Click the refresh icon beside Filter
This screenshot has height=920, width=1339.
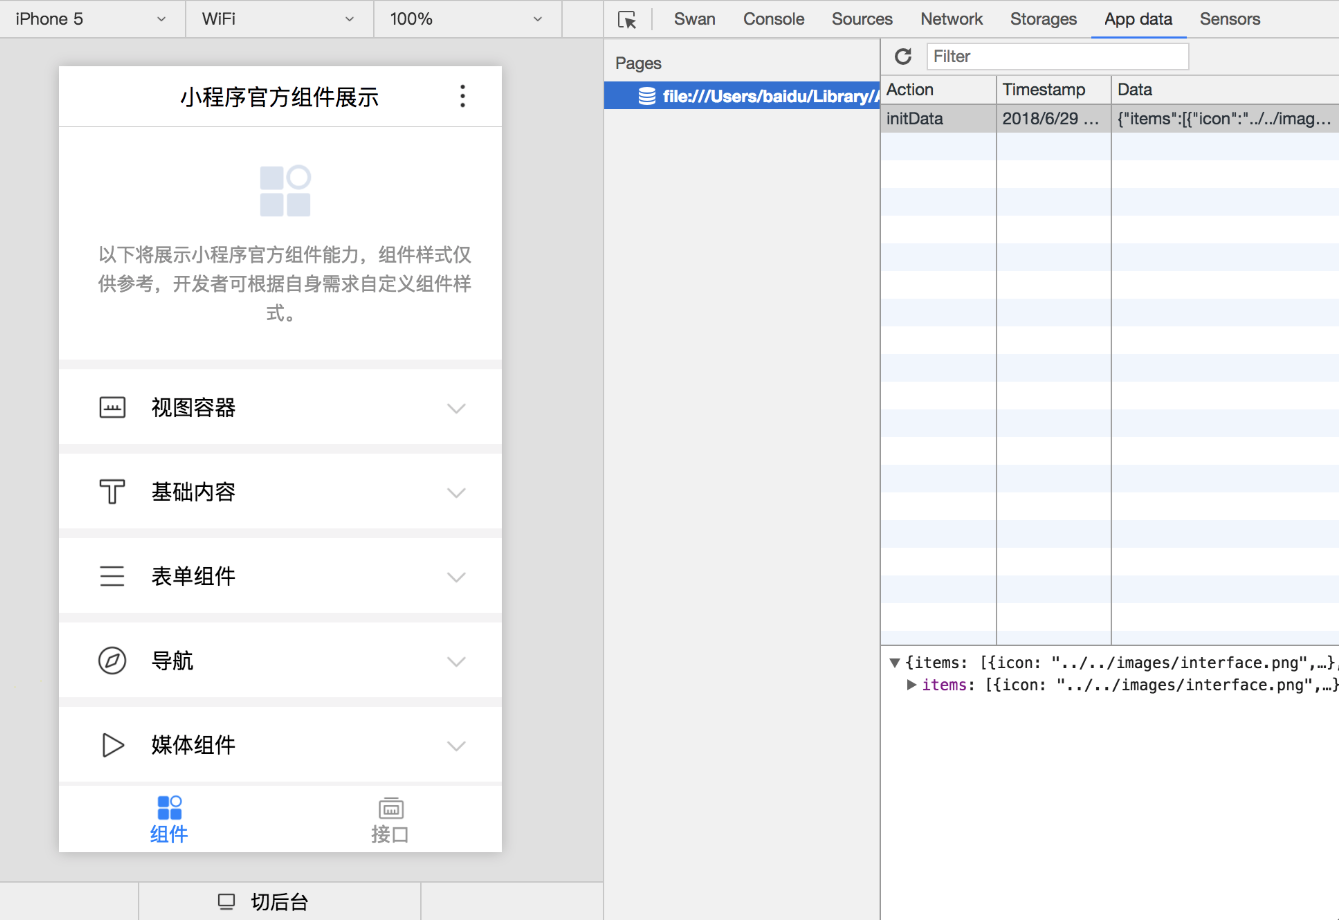click(x=903, y=57)
